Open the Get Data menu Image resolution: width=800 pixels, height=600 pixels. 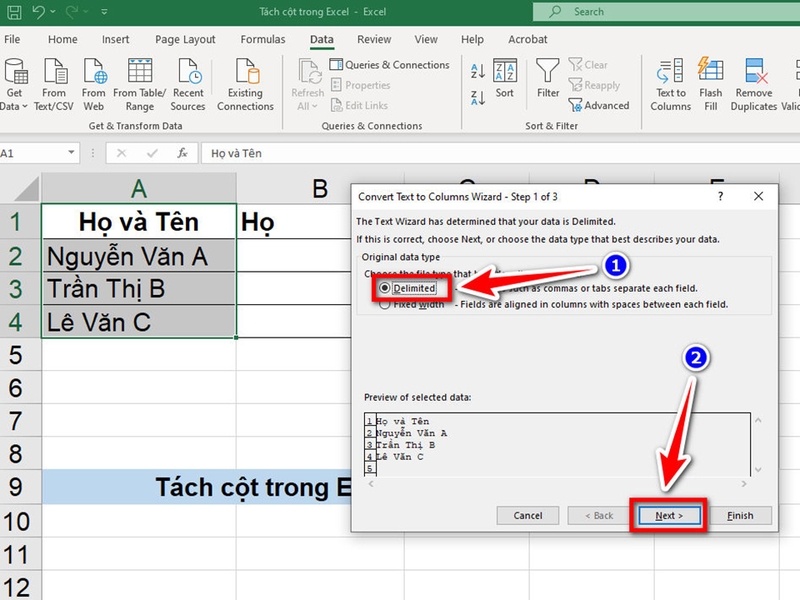point(14,84)
